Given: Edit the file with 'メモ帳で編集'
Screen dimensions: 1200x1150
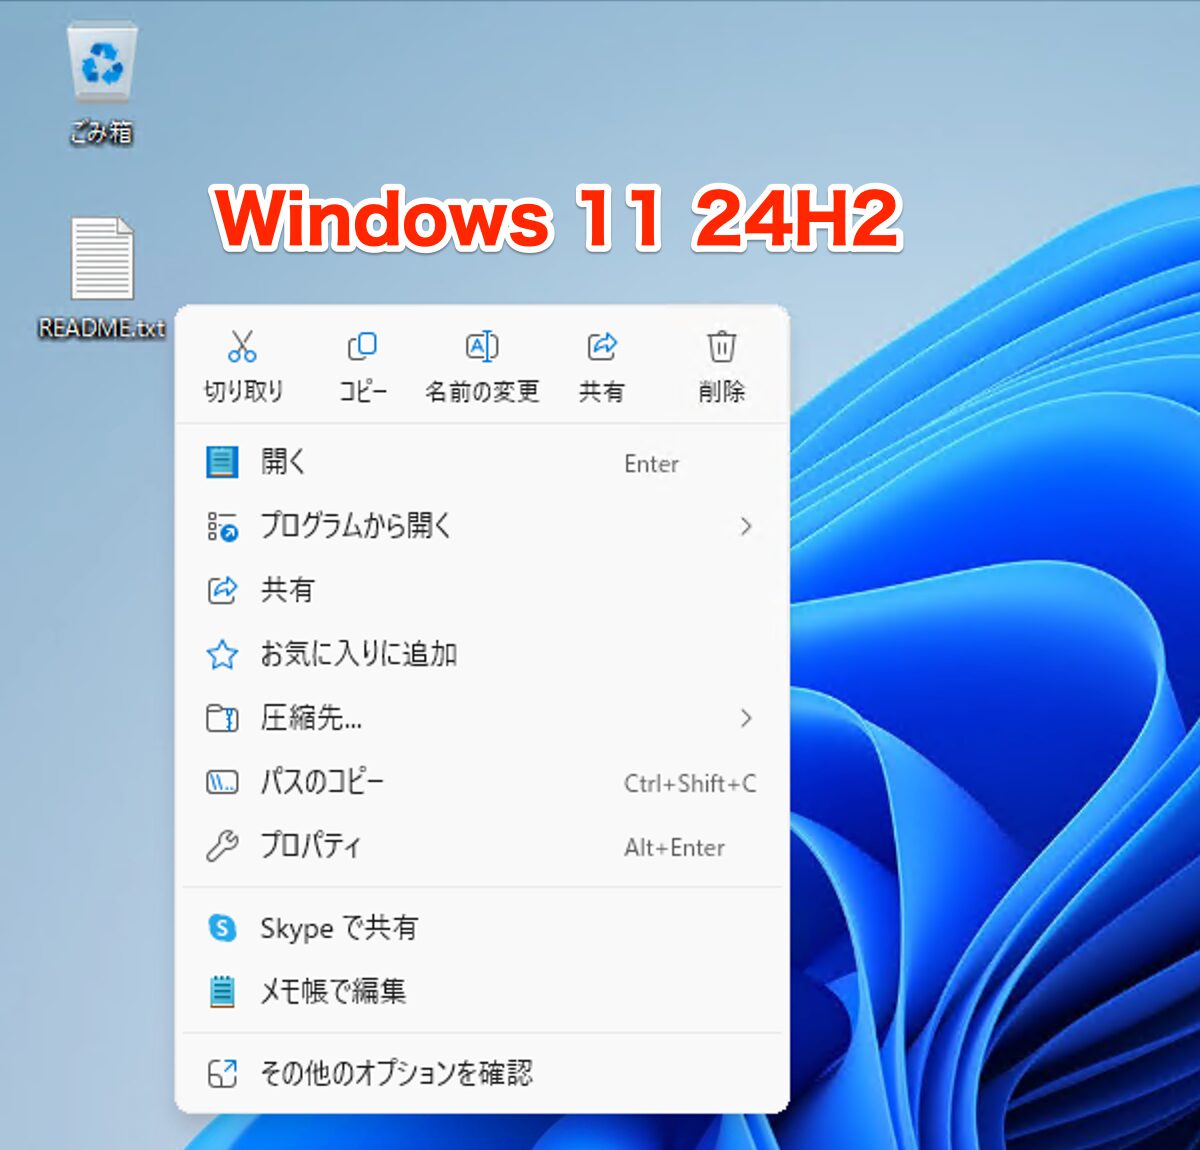Looking at the screenshot, I should (333, 991).
